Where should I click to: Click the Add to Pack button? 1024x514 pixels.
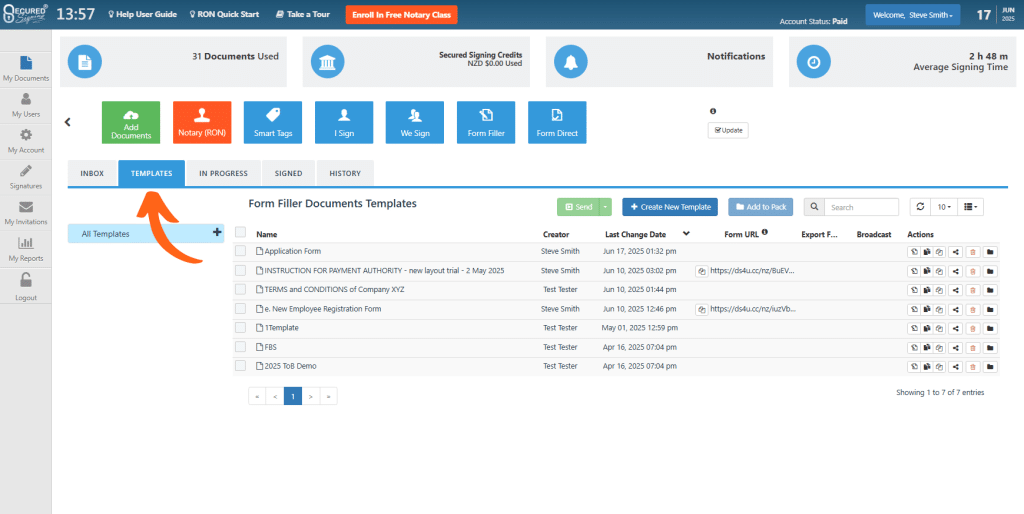tap(761, 207)
